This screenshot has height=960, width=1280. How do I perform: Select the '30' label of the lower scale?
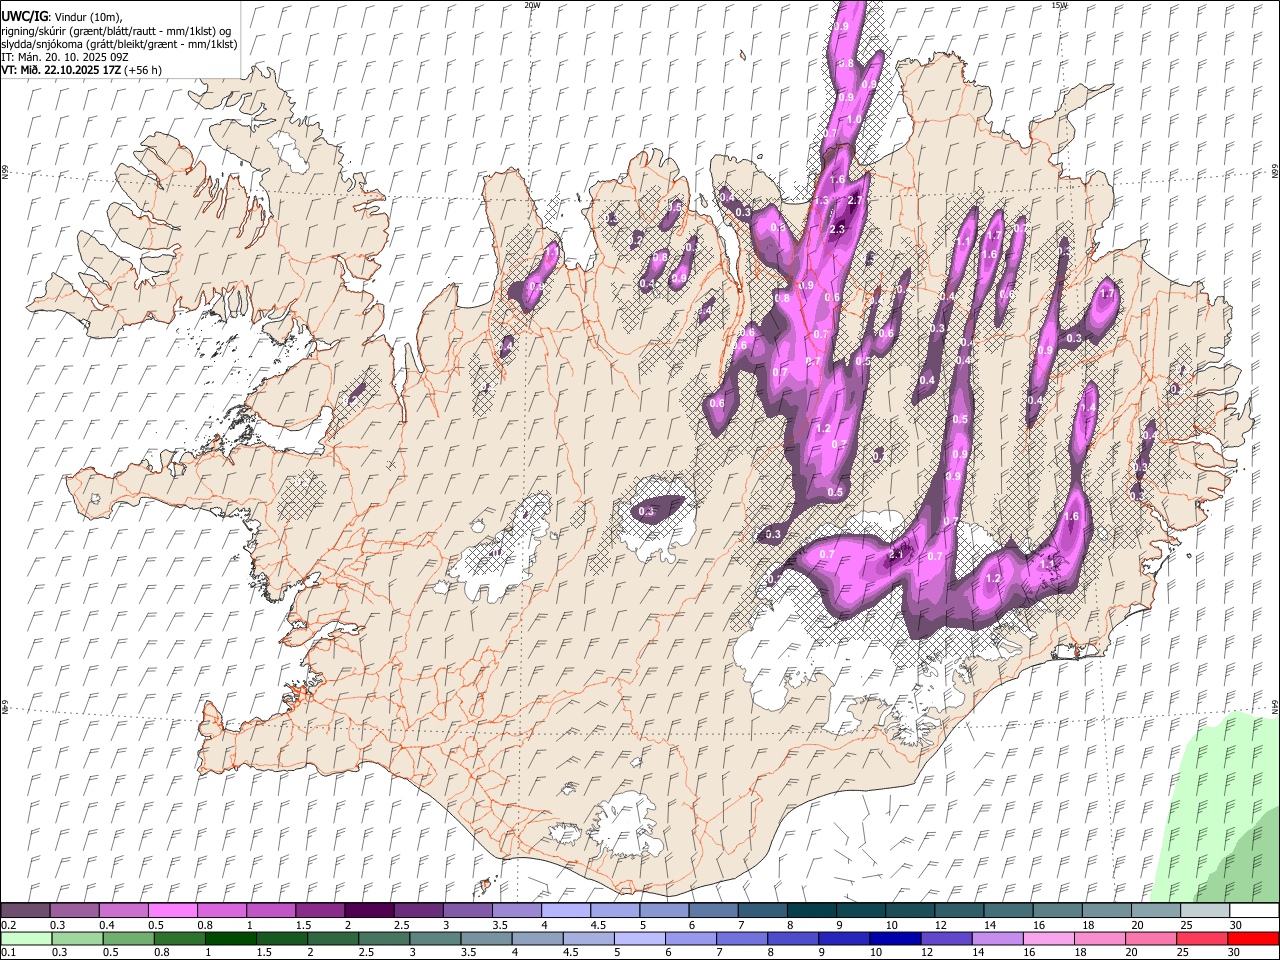[x=1235, y=952]
